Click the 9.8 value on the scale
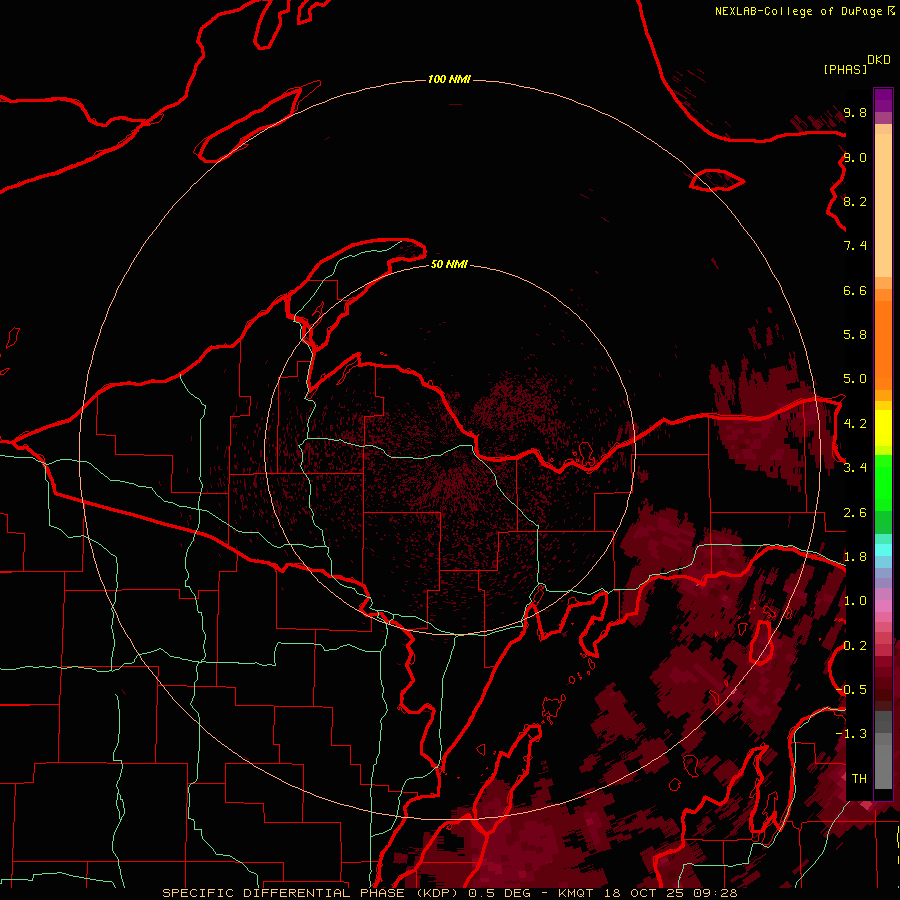This screenshot has width=900, height=900. click(855, 112)
